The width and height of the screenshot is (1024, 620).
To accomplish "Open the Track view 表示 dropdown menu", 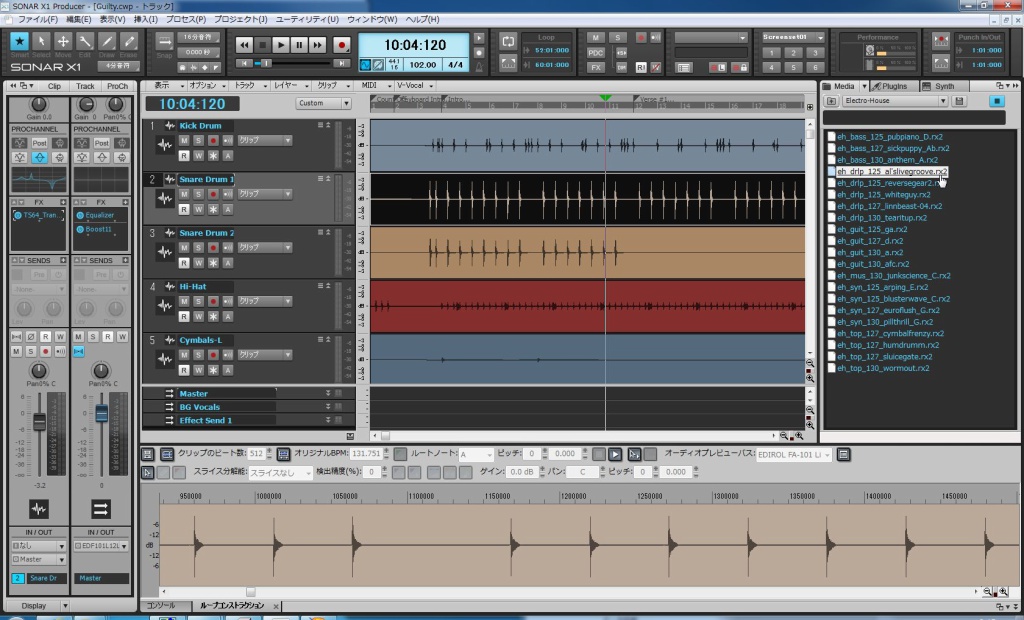I will pyautogui.click(x=167, y=86).
